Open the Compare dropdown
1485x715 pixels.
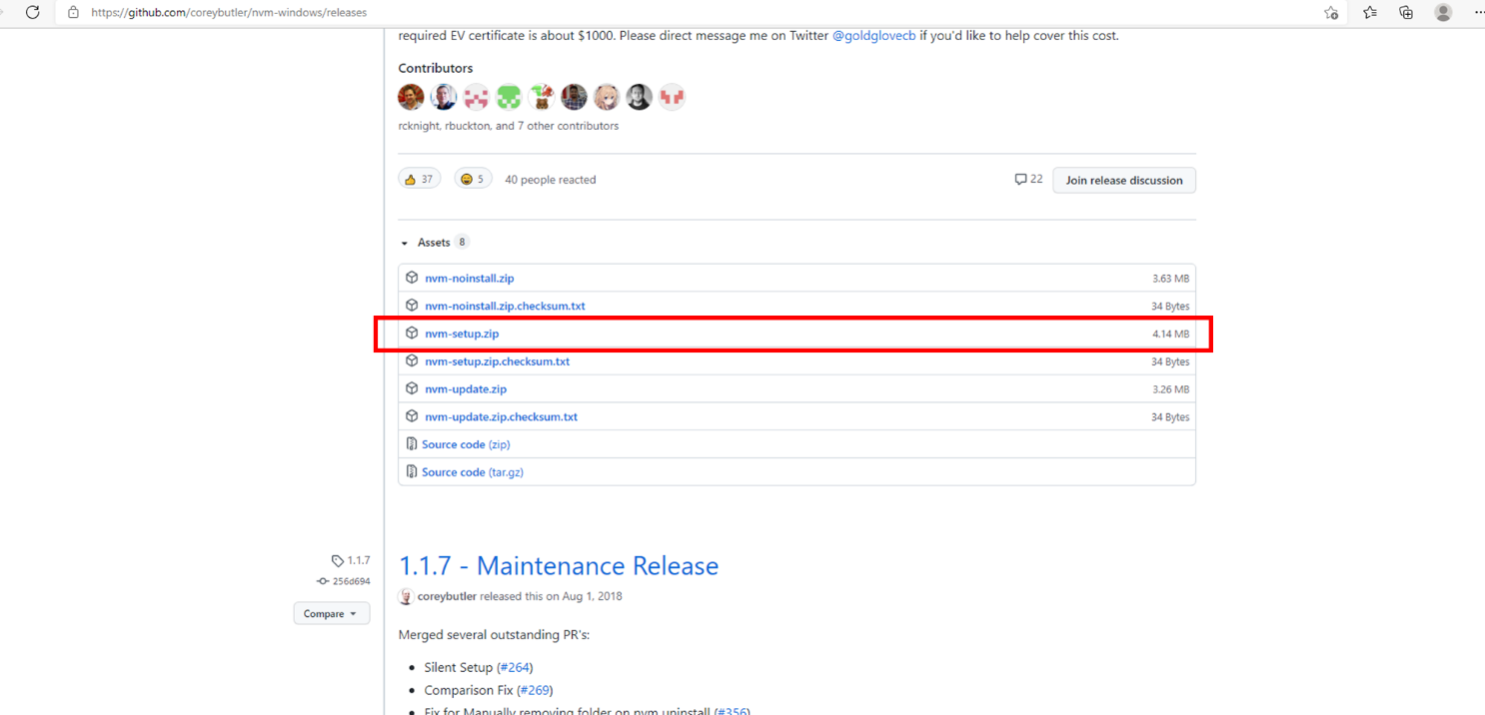(x=331, y=614)
